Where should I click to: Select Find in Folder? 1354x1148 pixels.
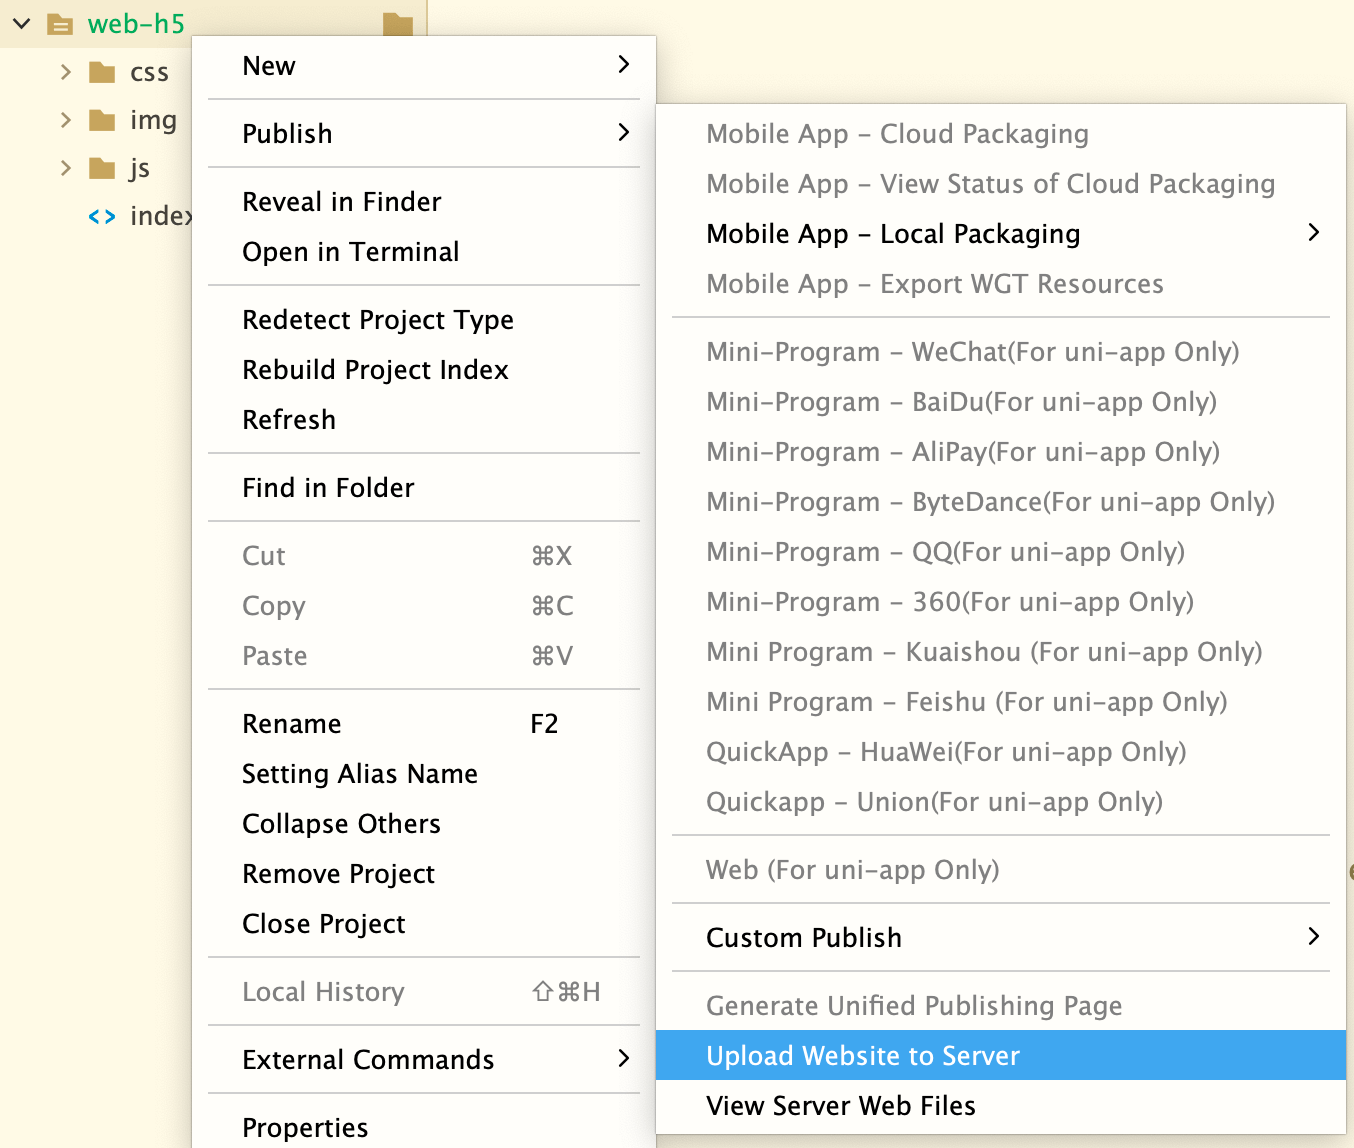click(424, 488)
